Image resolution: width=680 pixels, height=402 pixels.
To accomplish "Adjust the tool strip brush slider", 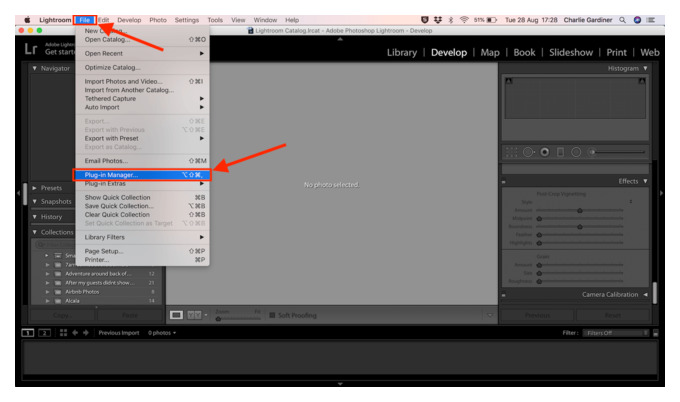I will tap(620, 152).
